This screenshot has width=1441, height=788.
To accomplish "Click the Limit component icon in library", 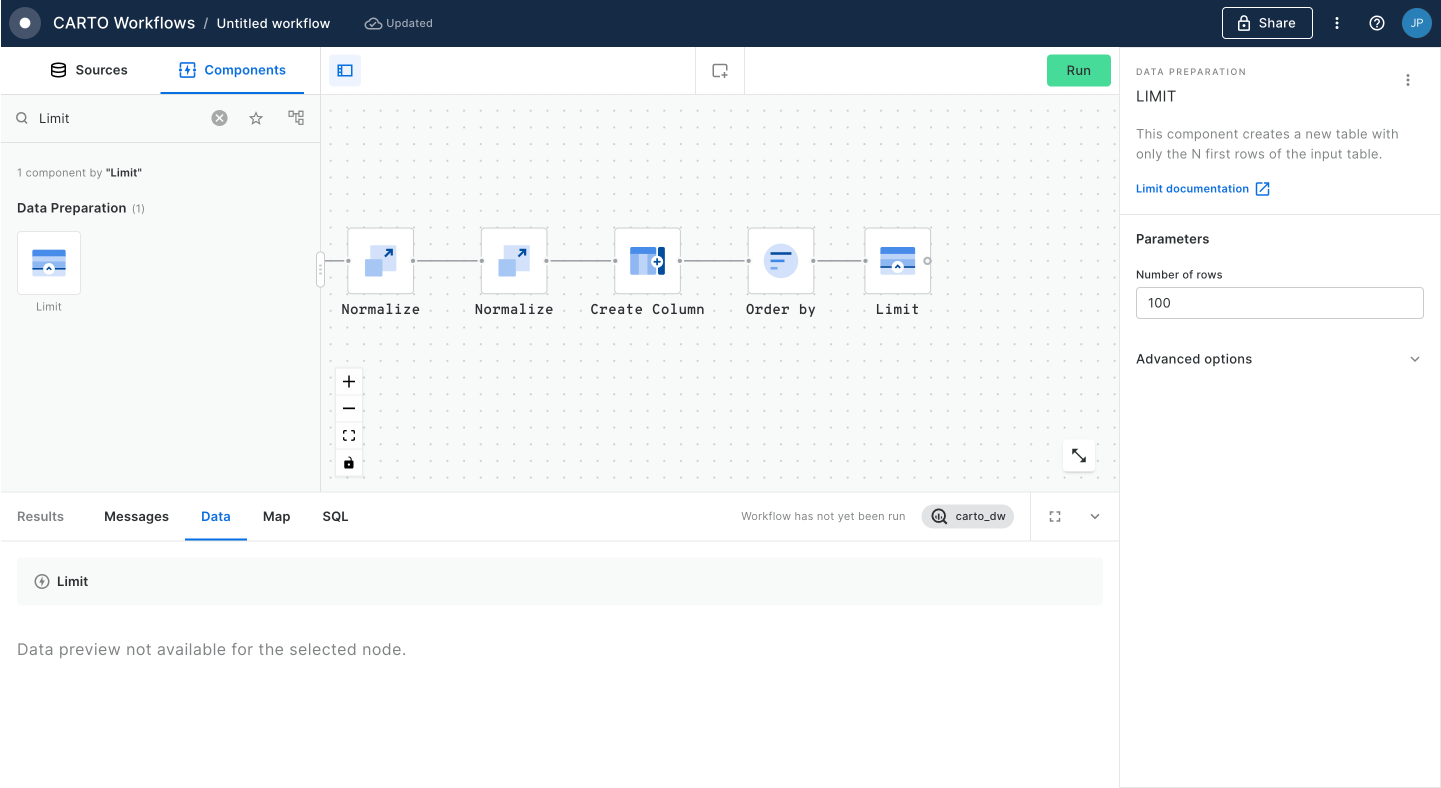I will point(49,263).
